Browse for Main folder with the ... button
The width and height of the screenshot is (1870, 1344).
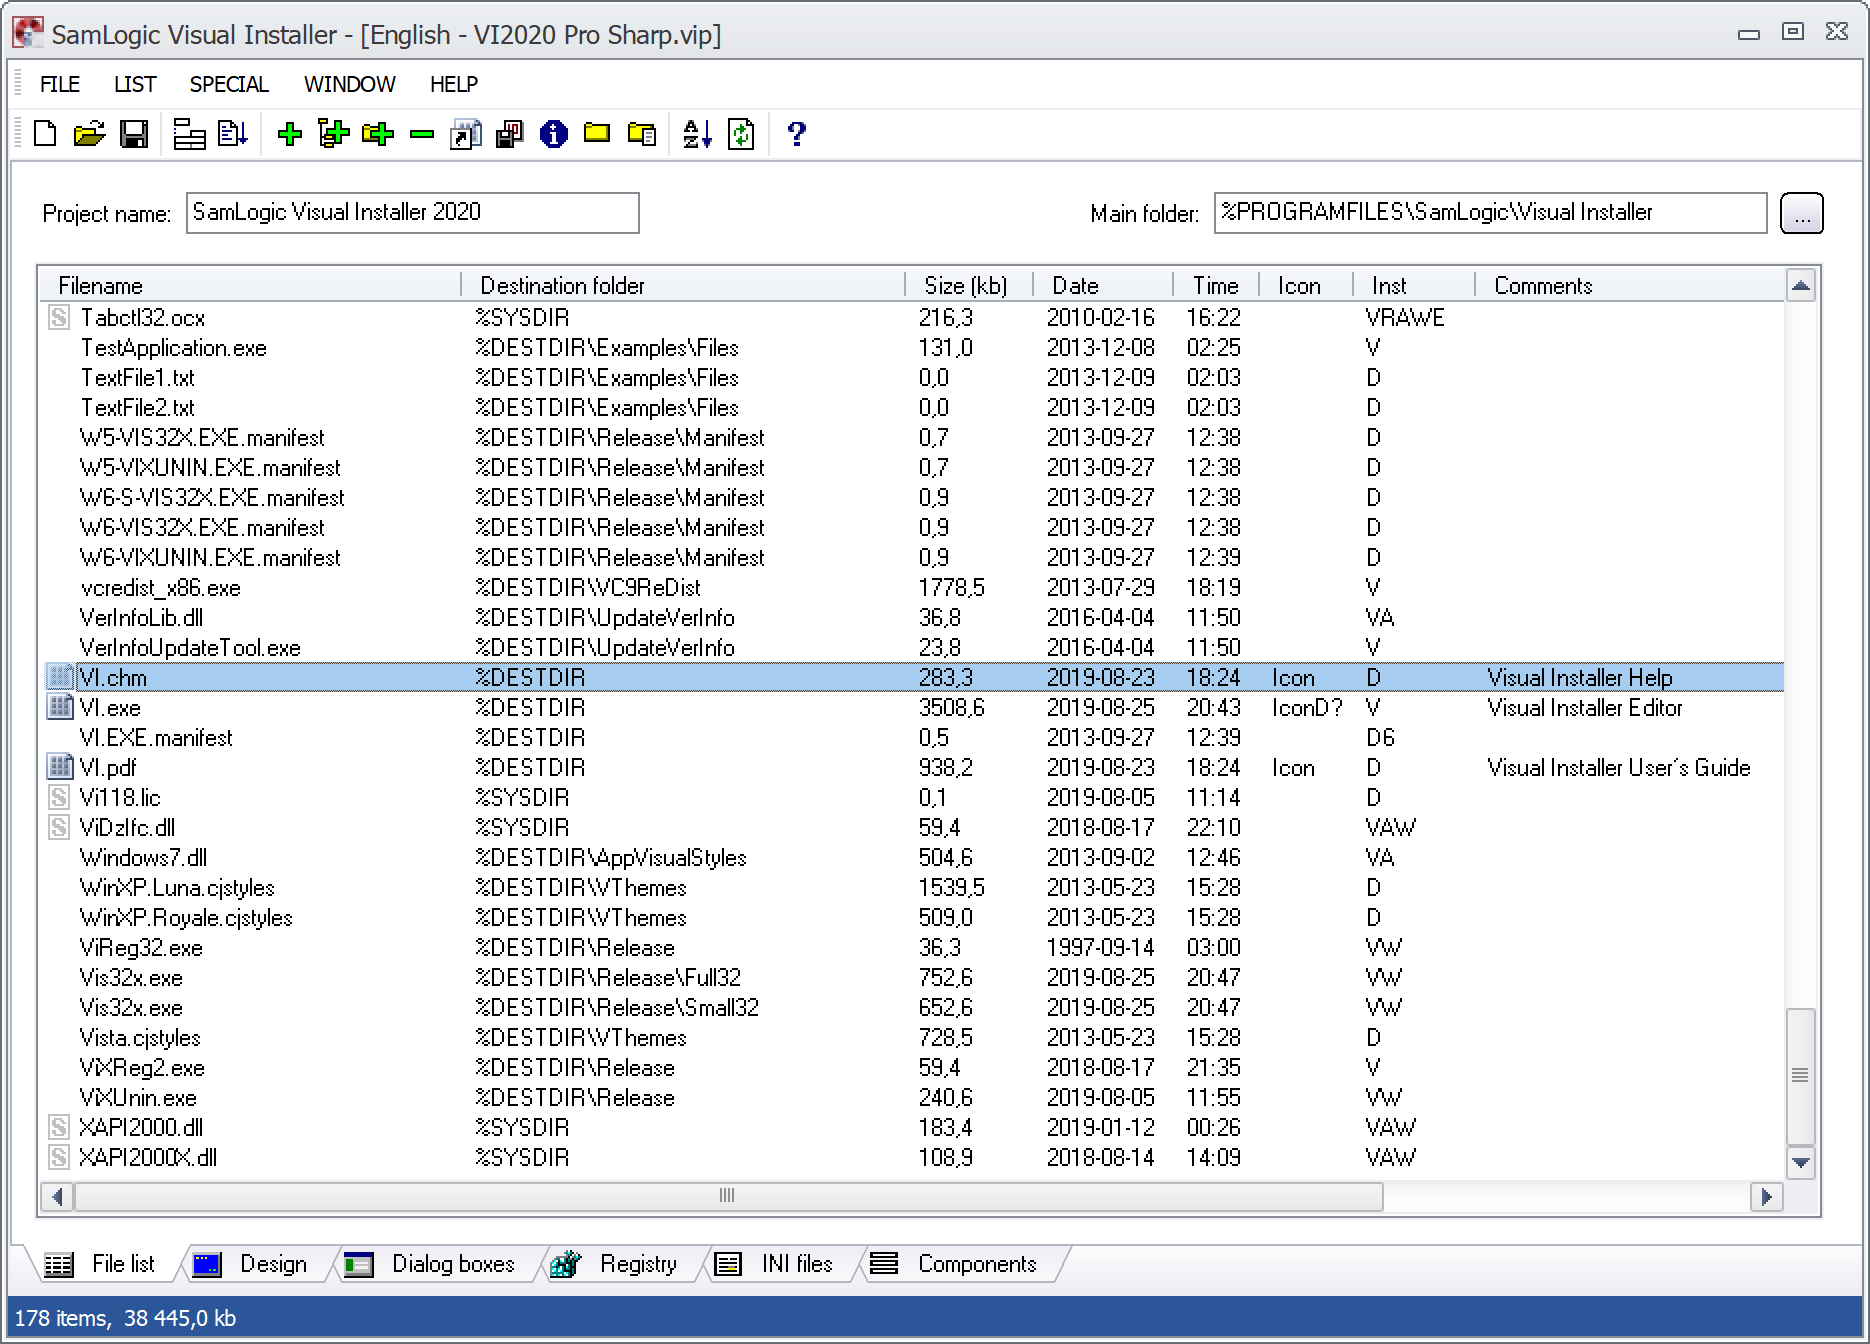pos(1801,212)
